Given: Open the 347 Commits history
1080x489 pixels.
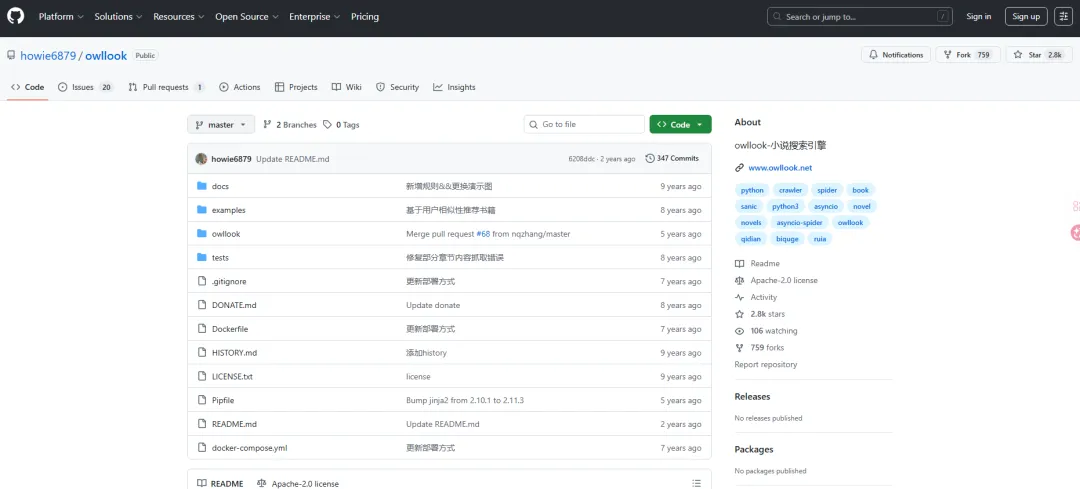Looking at the screenshot, I should point(672,158).
